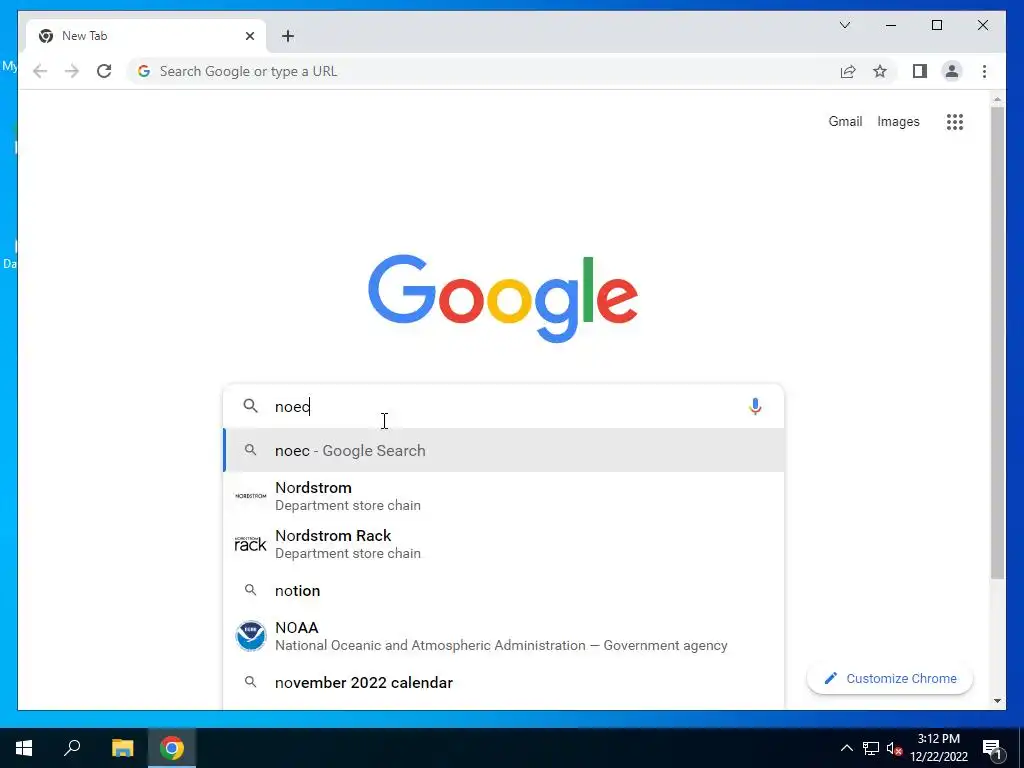1024x768 pixels.
Task: Open the side panel icon
Action: 920,71
